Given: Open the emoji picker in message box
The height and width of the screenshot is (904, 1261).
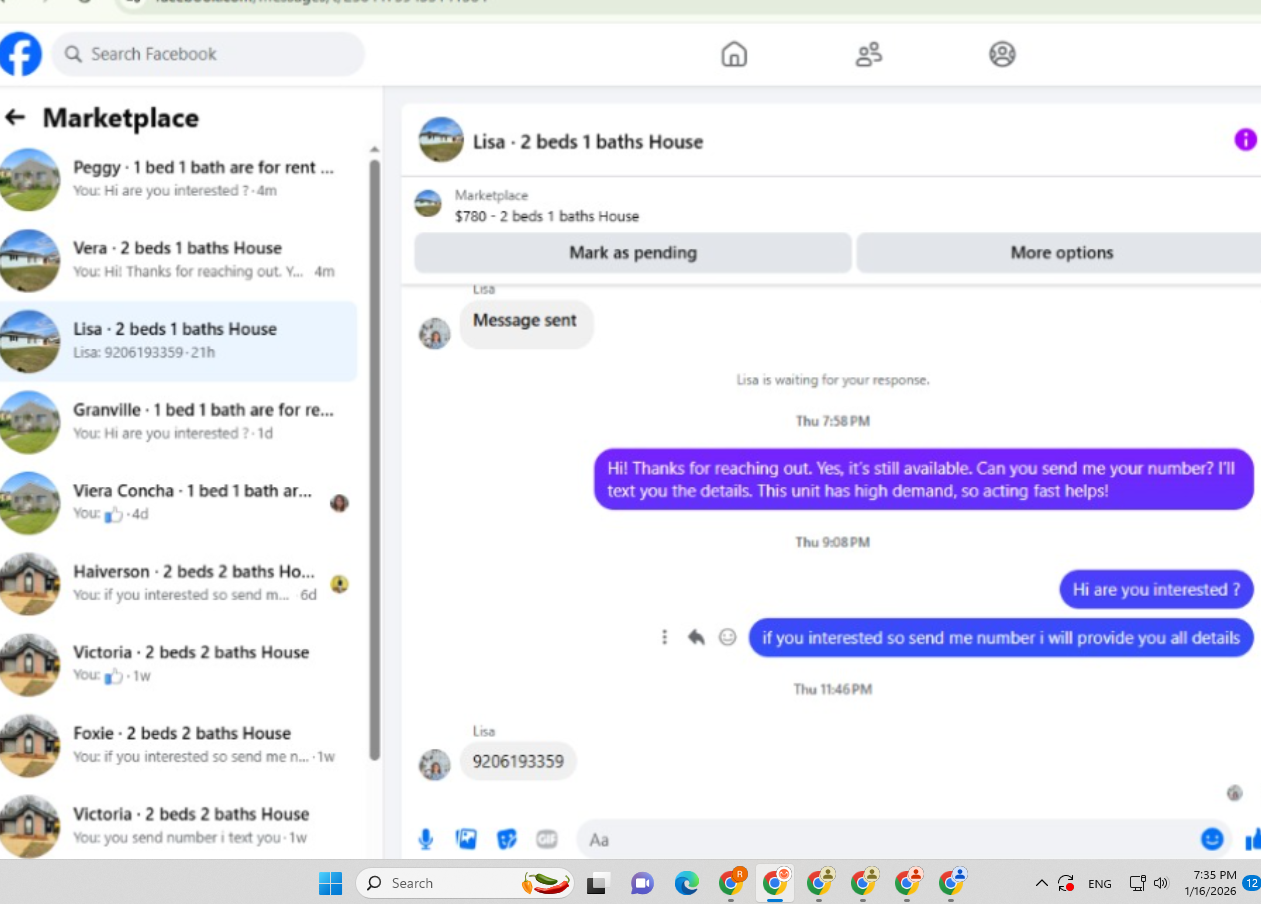Looking at the screenshot, I should click(x=1212, y=839).
